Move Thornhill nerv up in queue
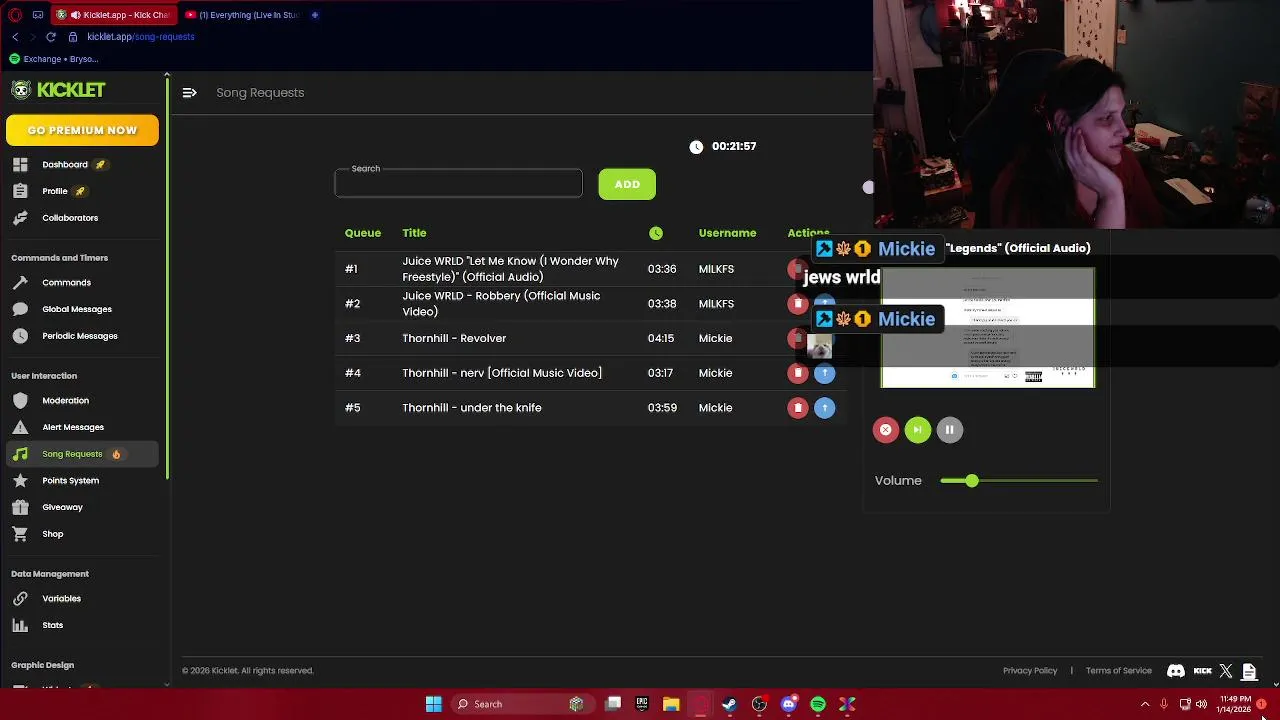 tap(824, 373)
